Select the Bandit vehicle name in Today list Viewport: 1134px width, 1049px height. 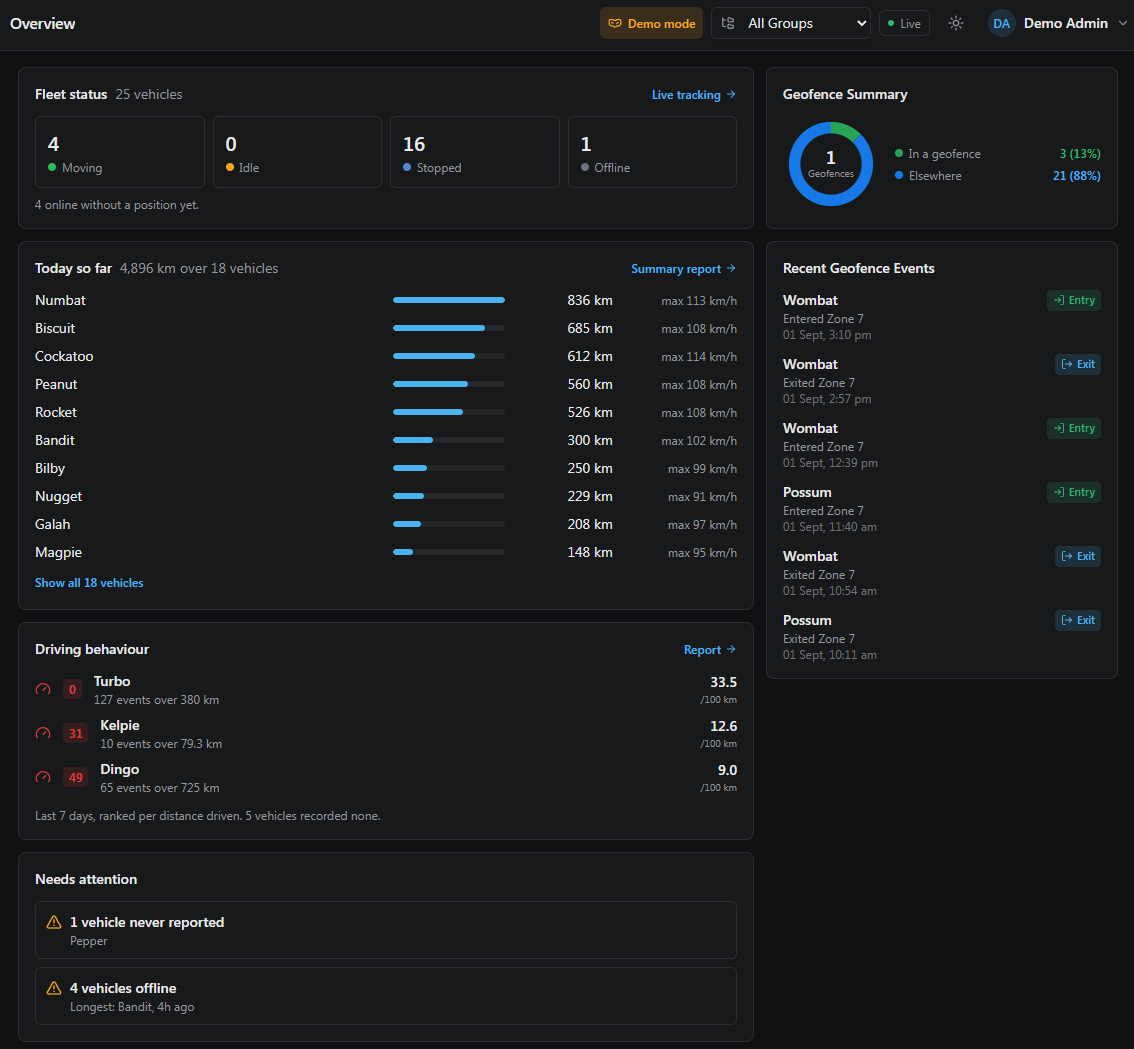click(54, 441)
